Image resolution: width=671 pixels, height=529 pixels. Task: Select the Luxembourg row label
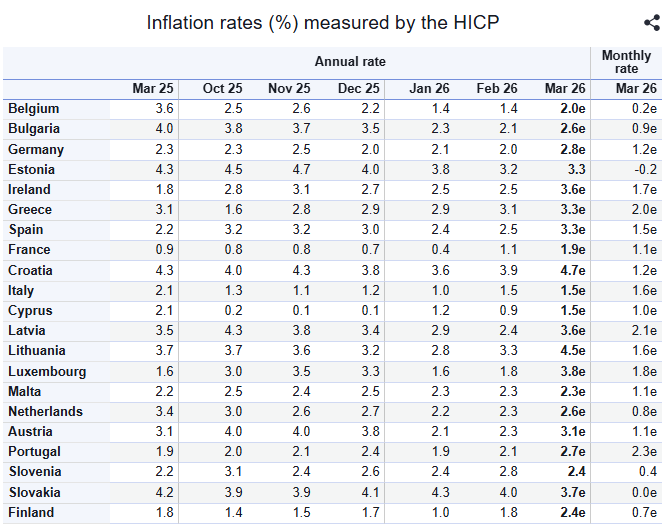(47, 371)
